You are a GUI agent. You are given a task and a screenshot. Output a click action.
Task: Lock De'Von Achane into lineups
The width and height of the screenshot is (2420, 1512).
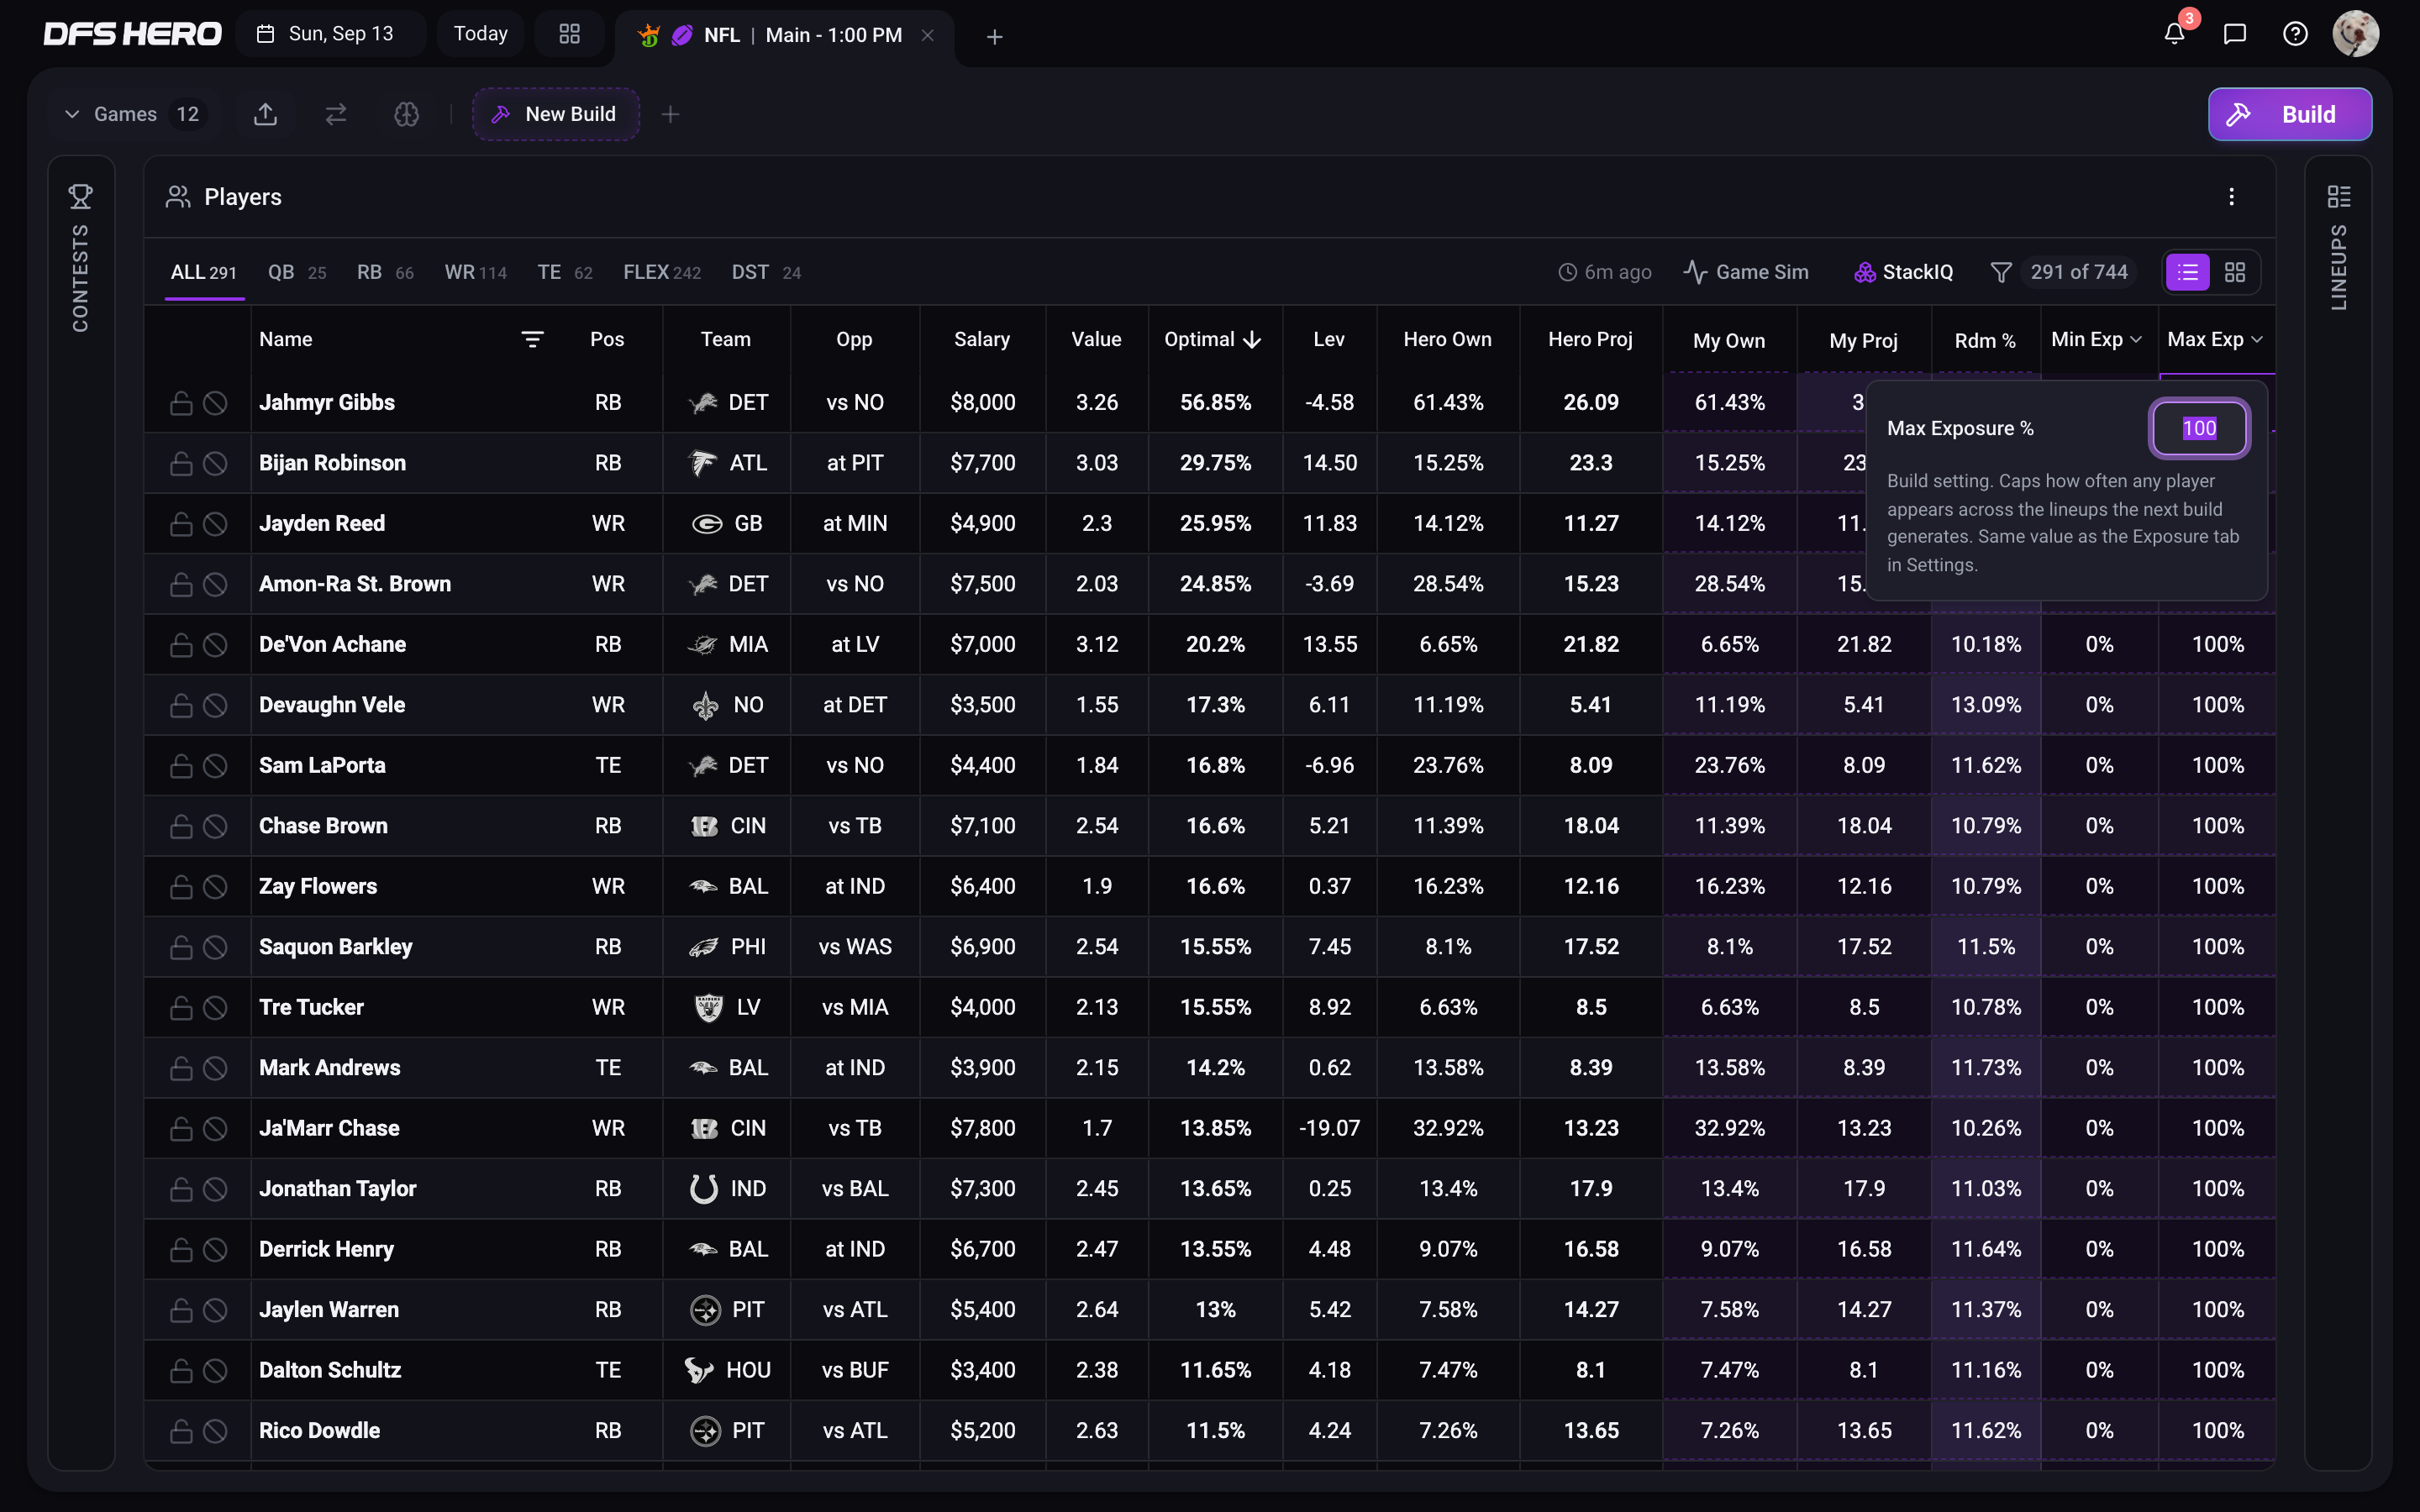181,645
